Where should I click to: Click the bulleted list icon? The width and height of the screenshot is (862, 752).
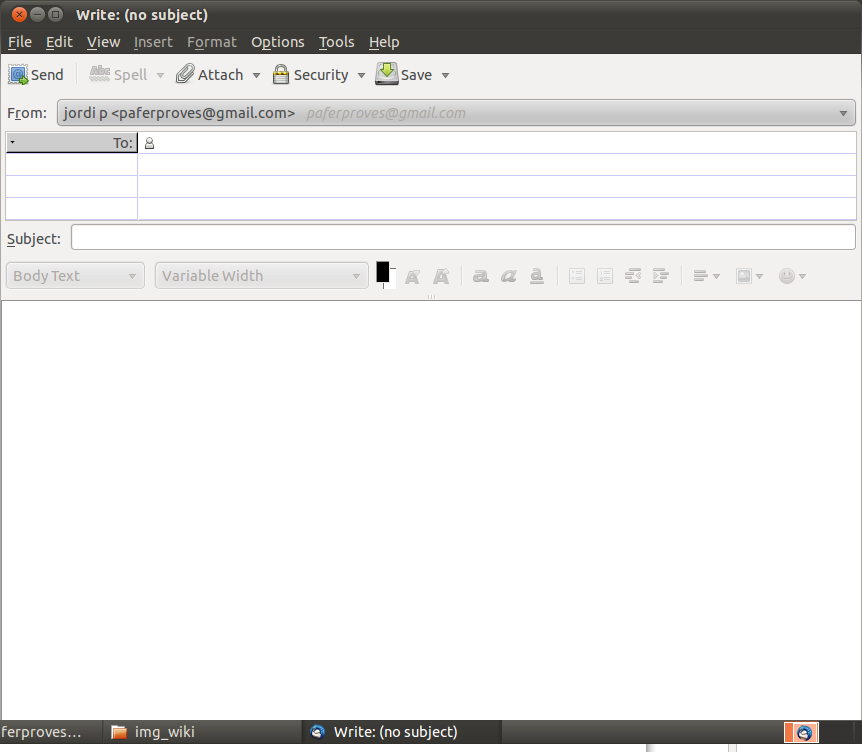coord(577,276)
